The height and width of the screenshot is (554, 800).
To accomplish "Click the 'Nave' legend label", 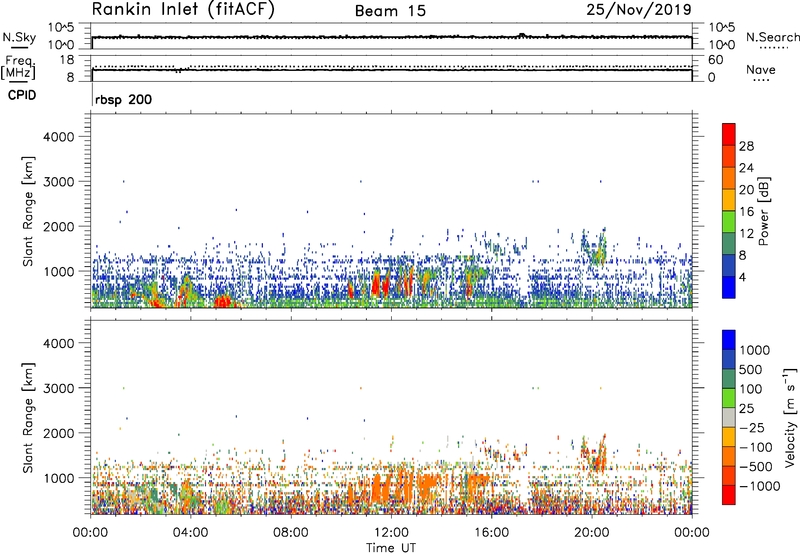I will click(x=761, y=70).
